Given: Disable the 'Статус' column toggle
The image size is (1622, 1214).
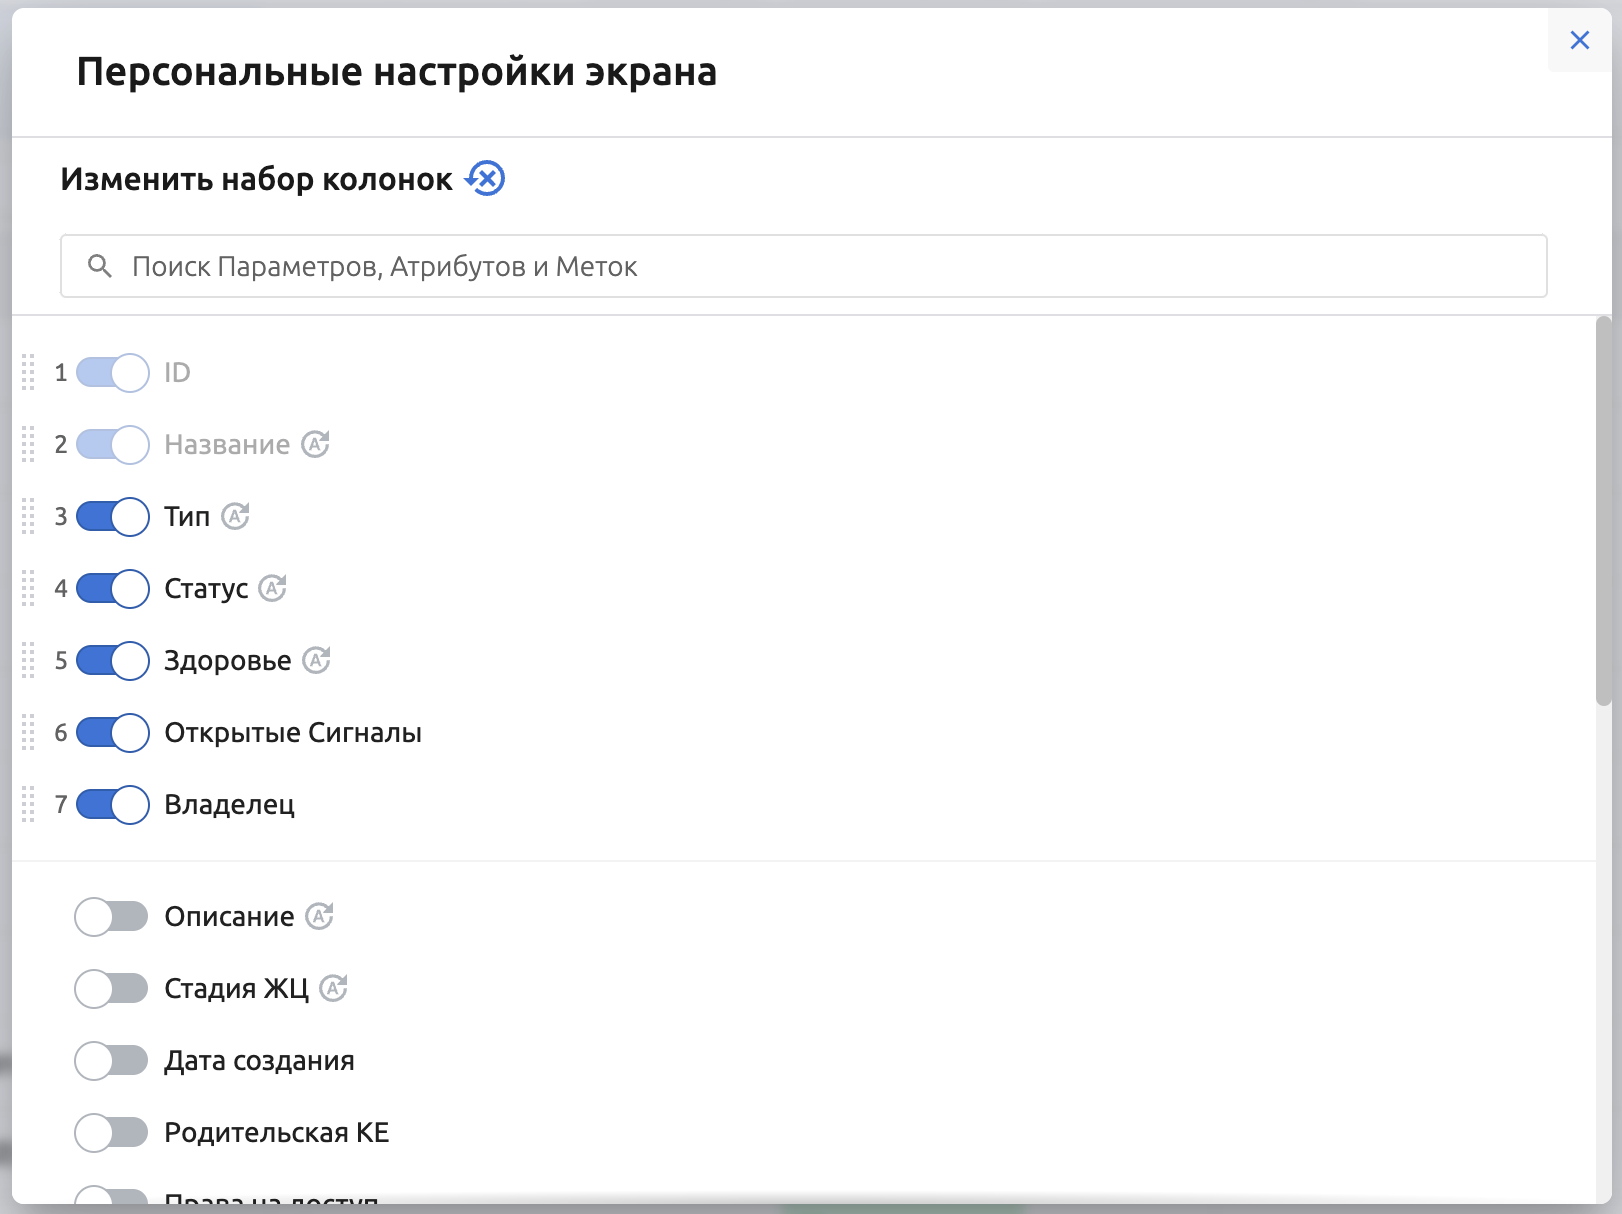Looking at the screenshot, I should point(111,589).
